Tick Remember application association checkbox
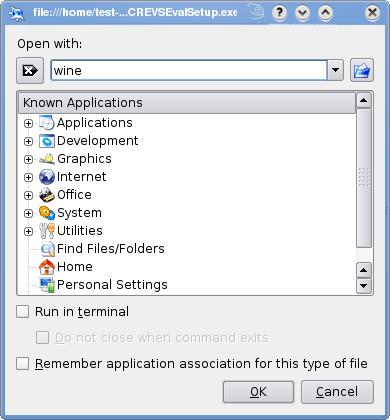The image size is (390, 420). click(x=23, y=363)
